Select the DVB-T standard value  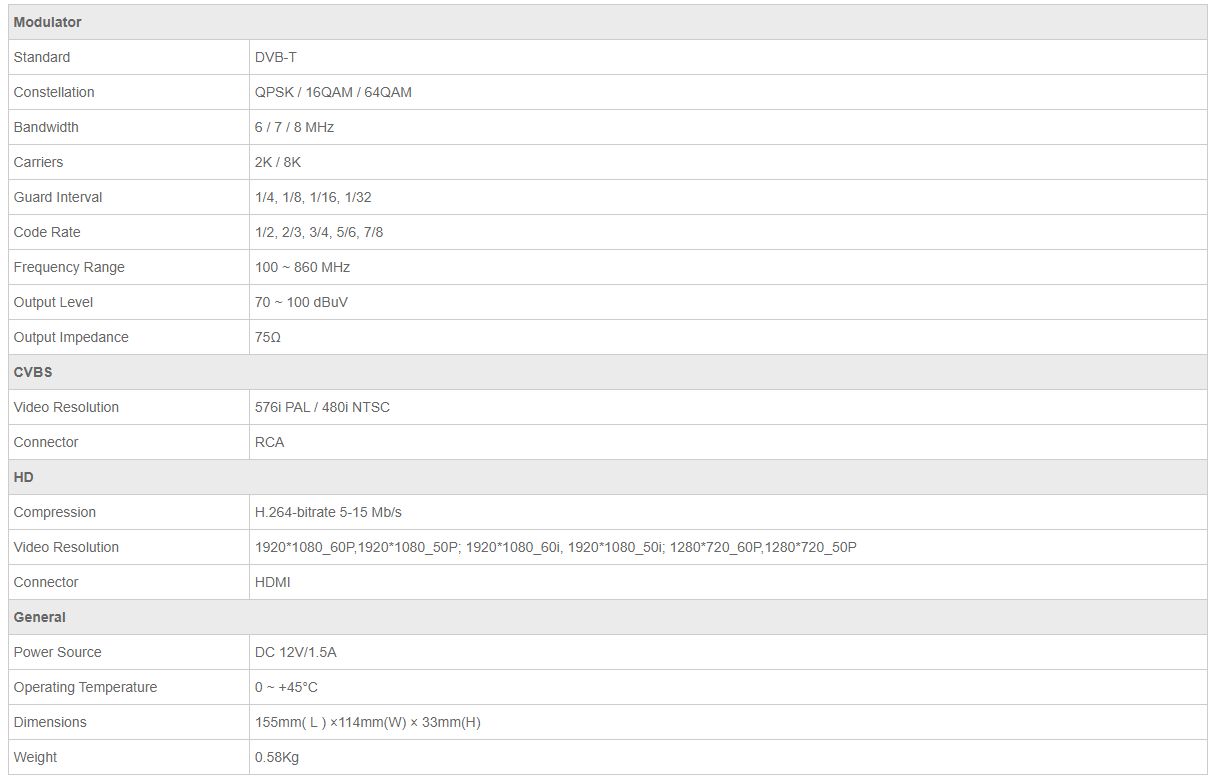[276, 57]
